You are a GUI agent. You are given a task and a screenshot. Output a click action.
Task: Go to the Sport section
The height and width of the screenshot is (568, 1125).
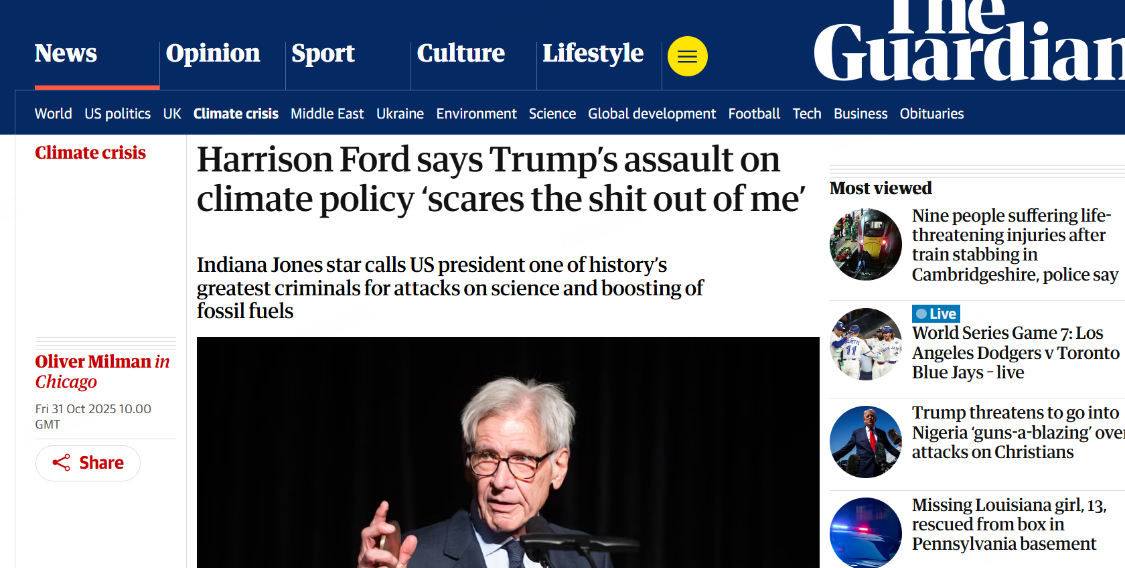[323, 53]
